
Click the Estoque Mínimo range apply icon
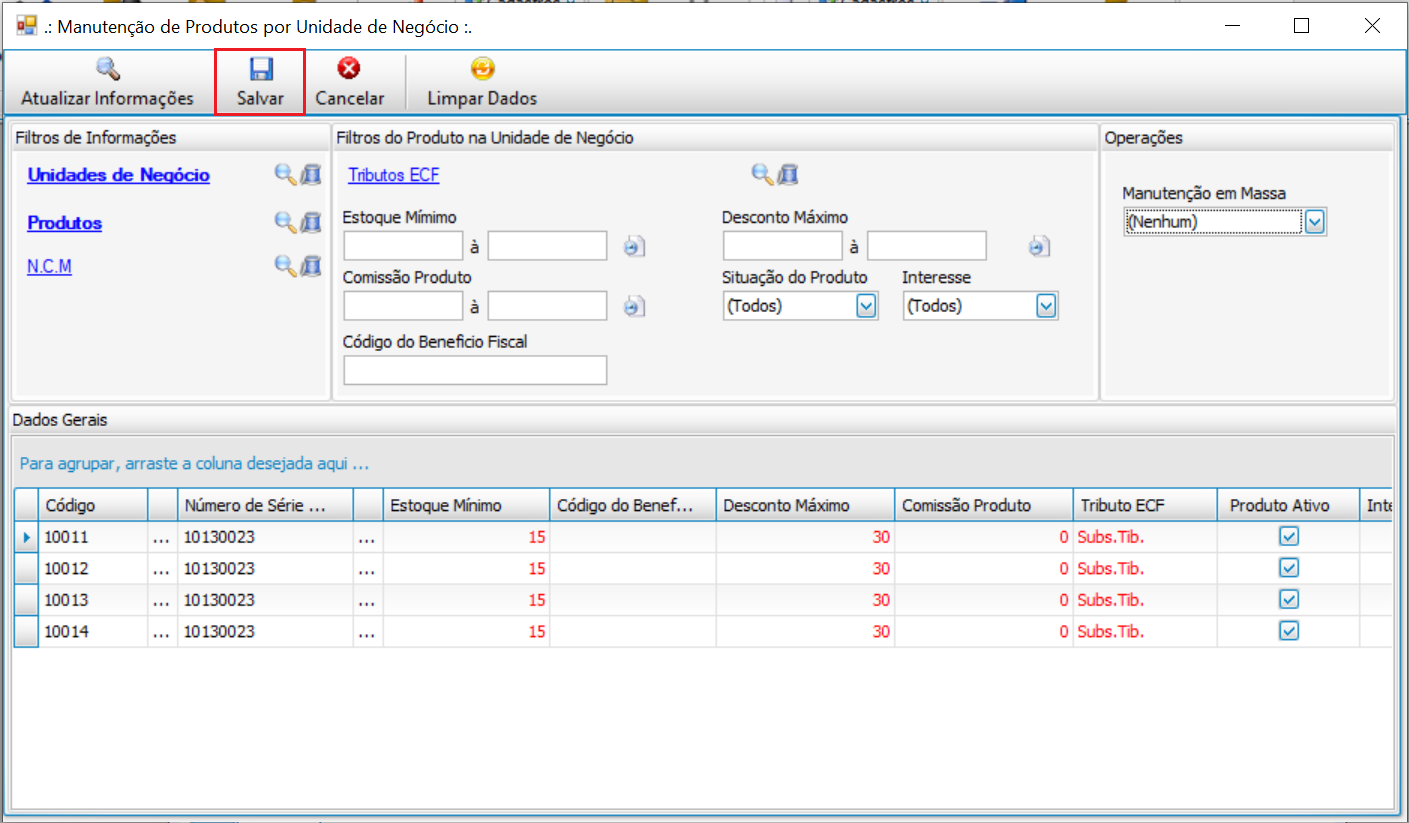pyautogui.click(x=634, y=247)
